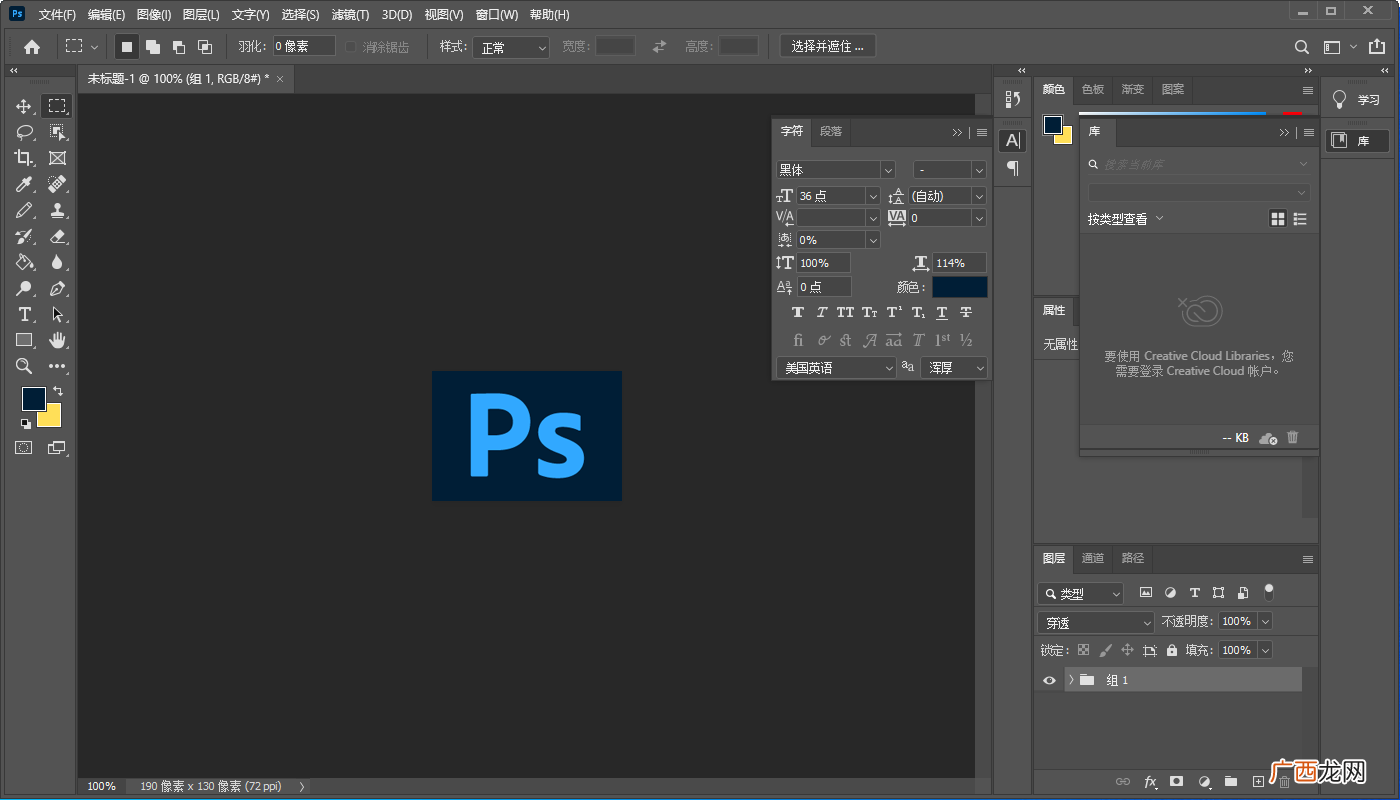The width and height of the screenshot is (1400, 800).
Task: Select the Rectangle shape tool
Action: point(24,340)
